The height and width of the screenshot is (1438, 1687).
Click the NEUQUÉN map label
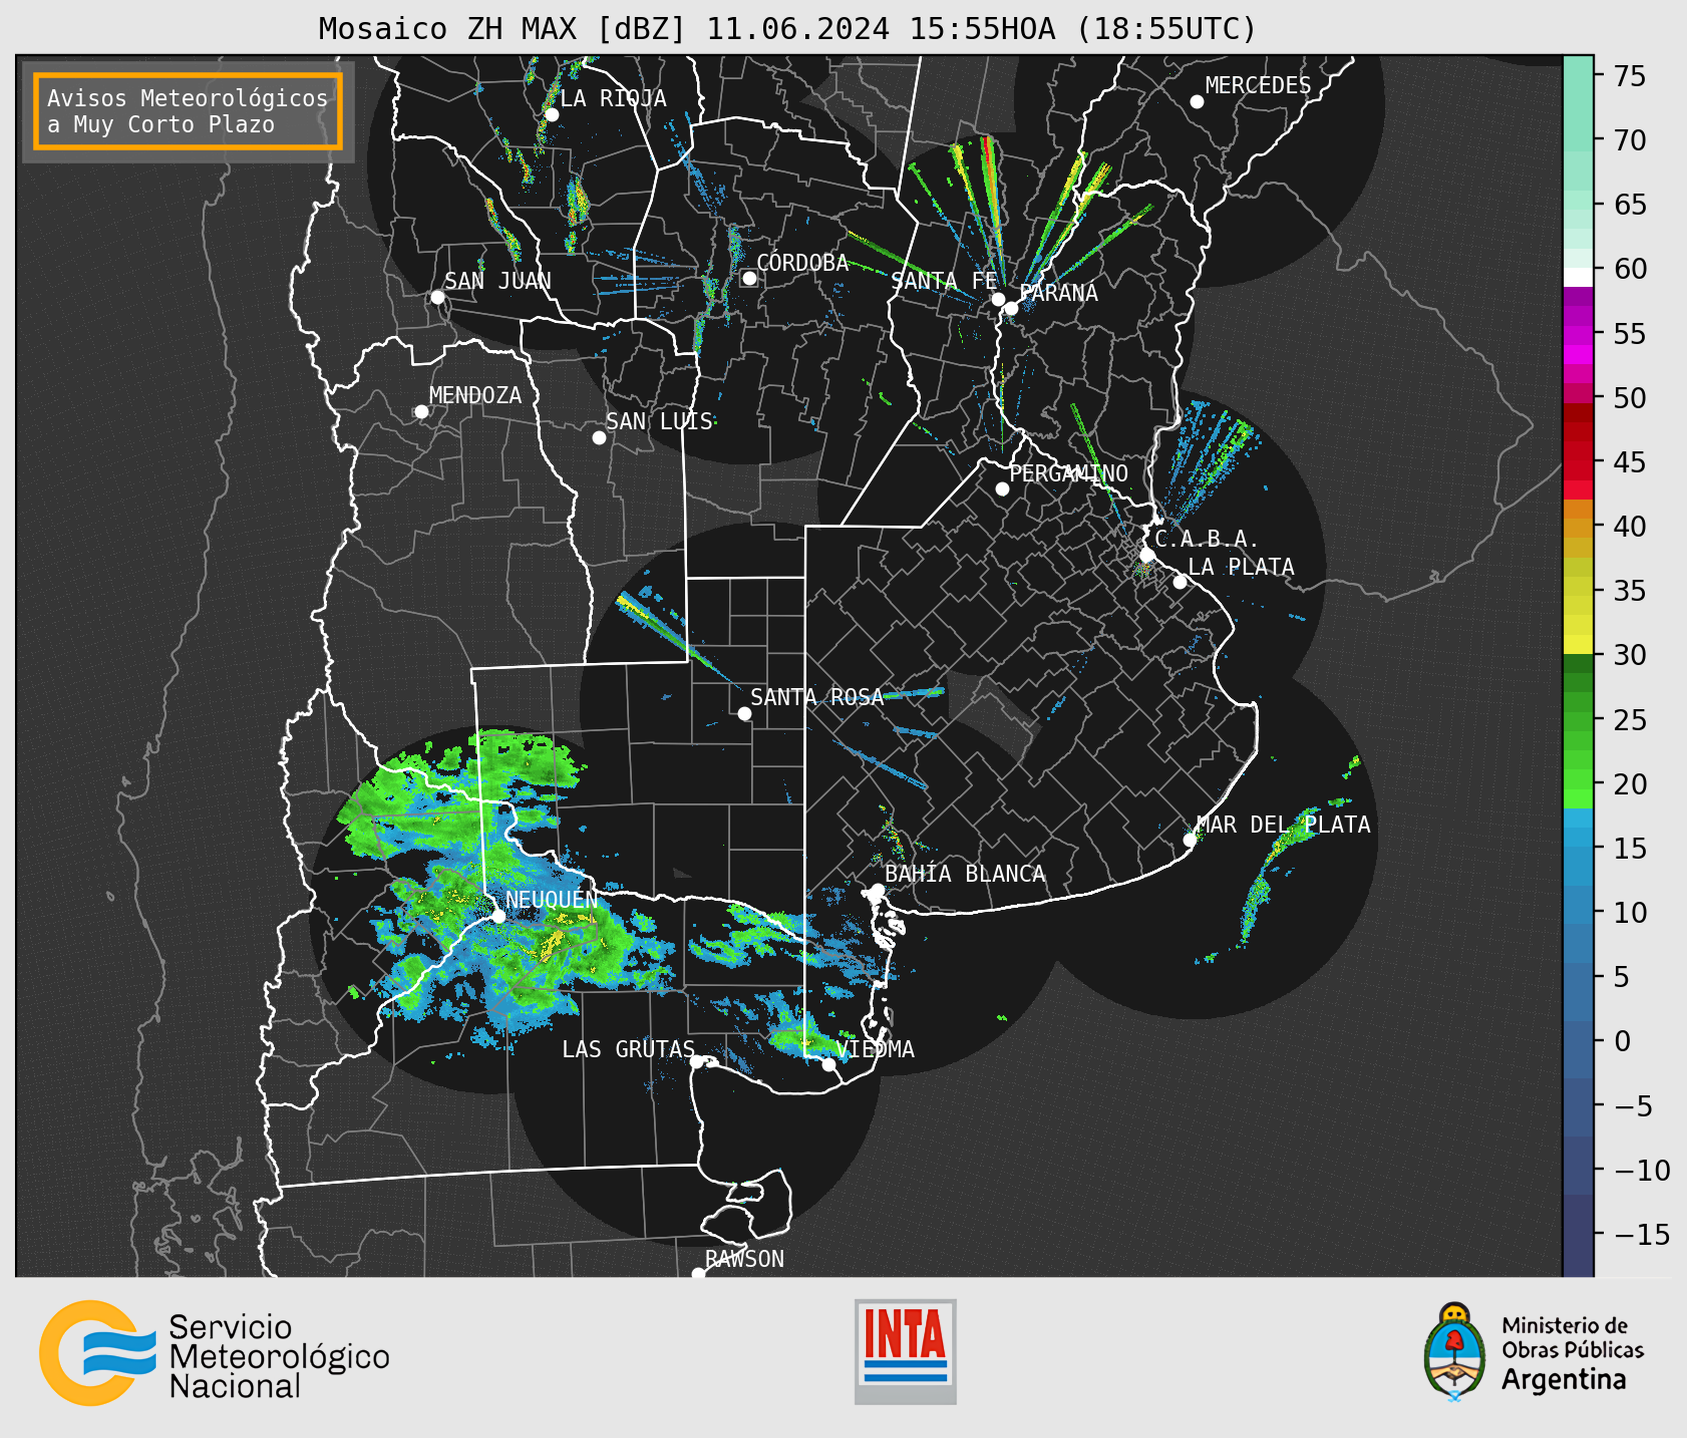[x=552, y=900]
